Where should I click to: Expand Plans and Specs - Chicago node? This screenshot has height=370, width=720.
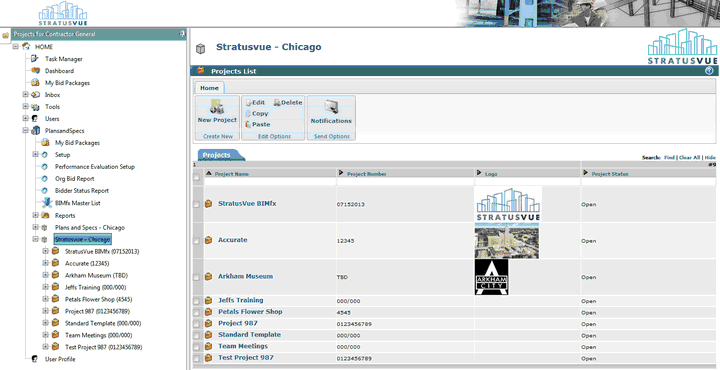coord(35,227)
